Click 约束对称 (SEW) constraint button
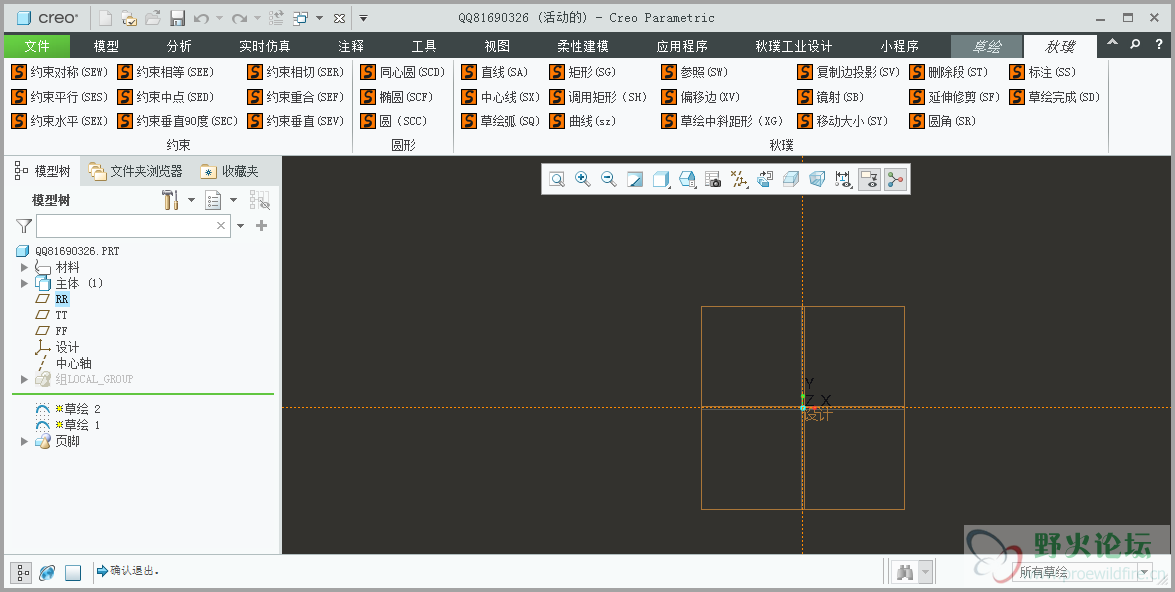The width and height of the screenshot is (1175, 592). coord(60,72)
